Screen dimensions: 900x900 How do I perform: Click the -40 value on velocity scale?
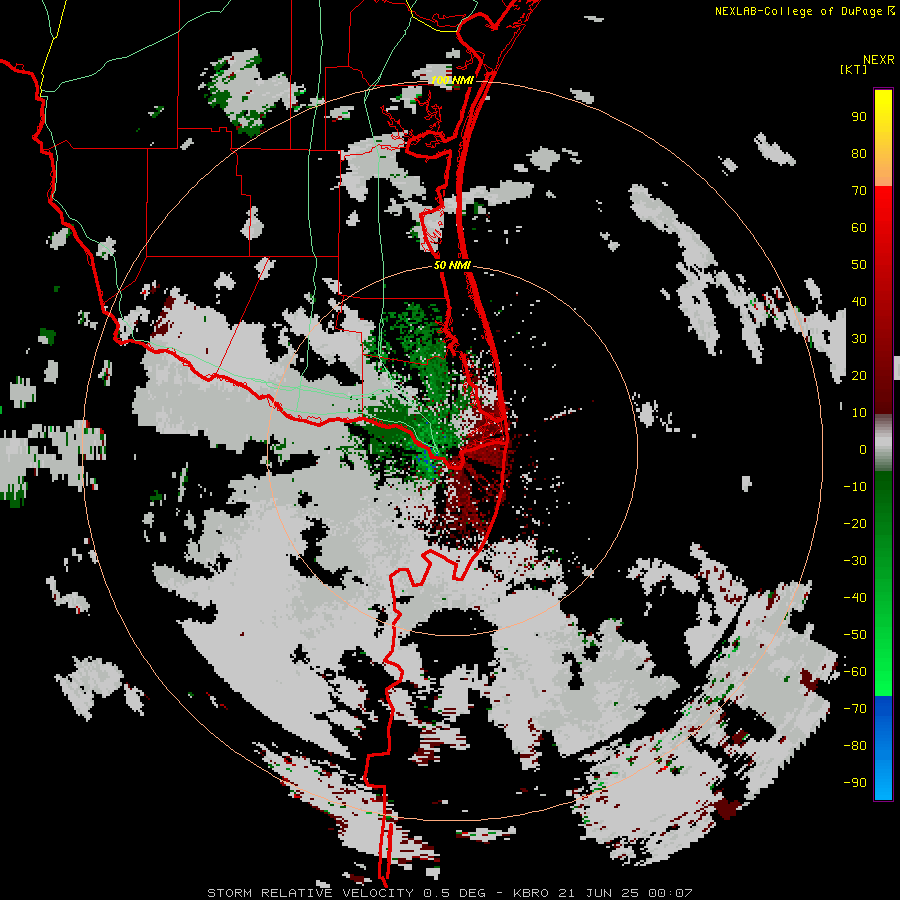click(x=855, y=598)
